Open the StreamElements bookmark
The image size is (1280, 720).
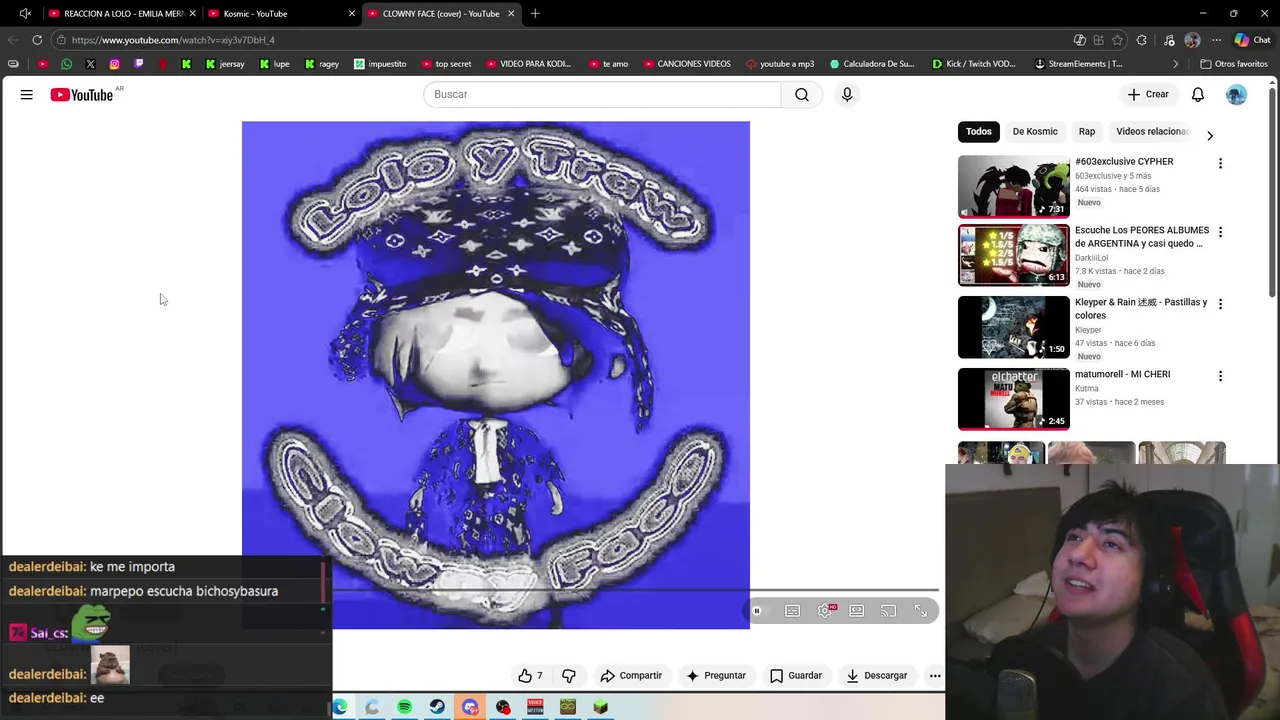point(1078,64)
